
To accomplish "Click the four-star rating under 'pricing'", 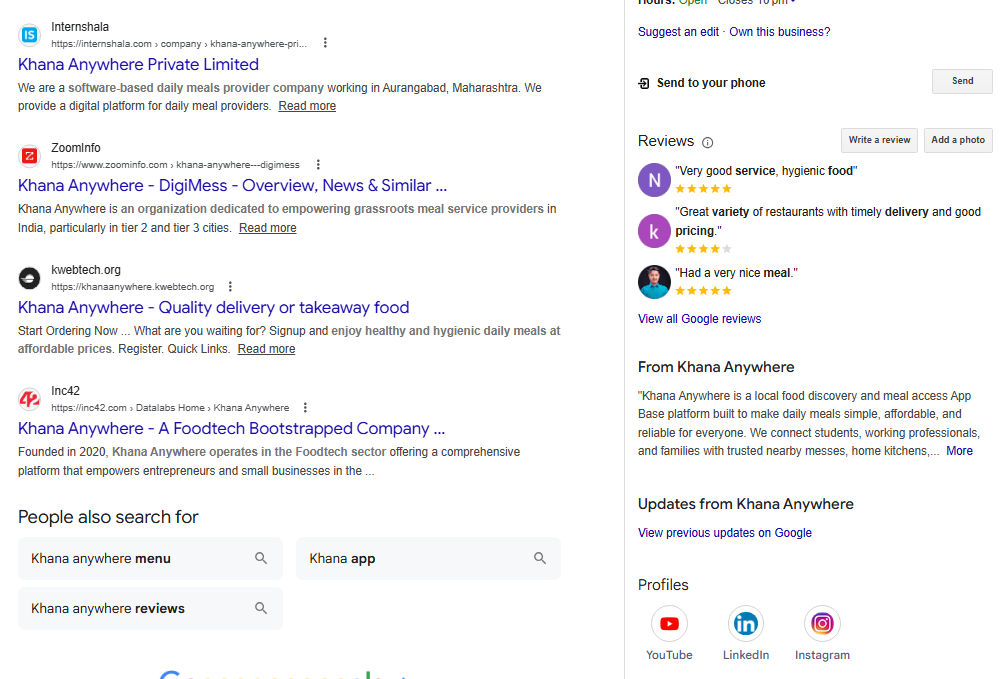I will point(703,249).
